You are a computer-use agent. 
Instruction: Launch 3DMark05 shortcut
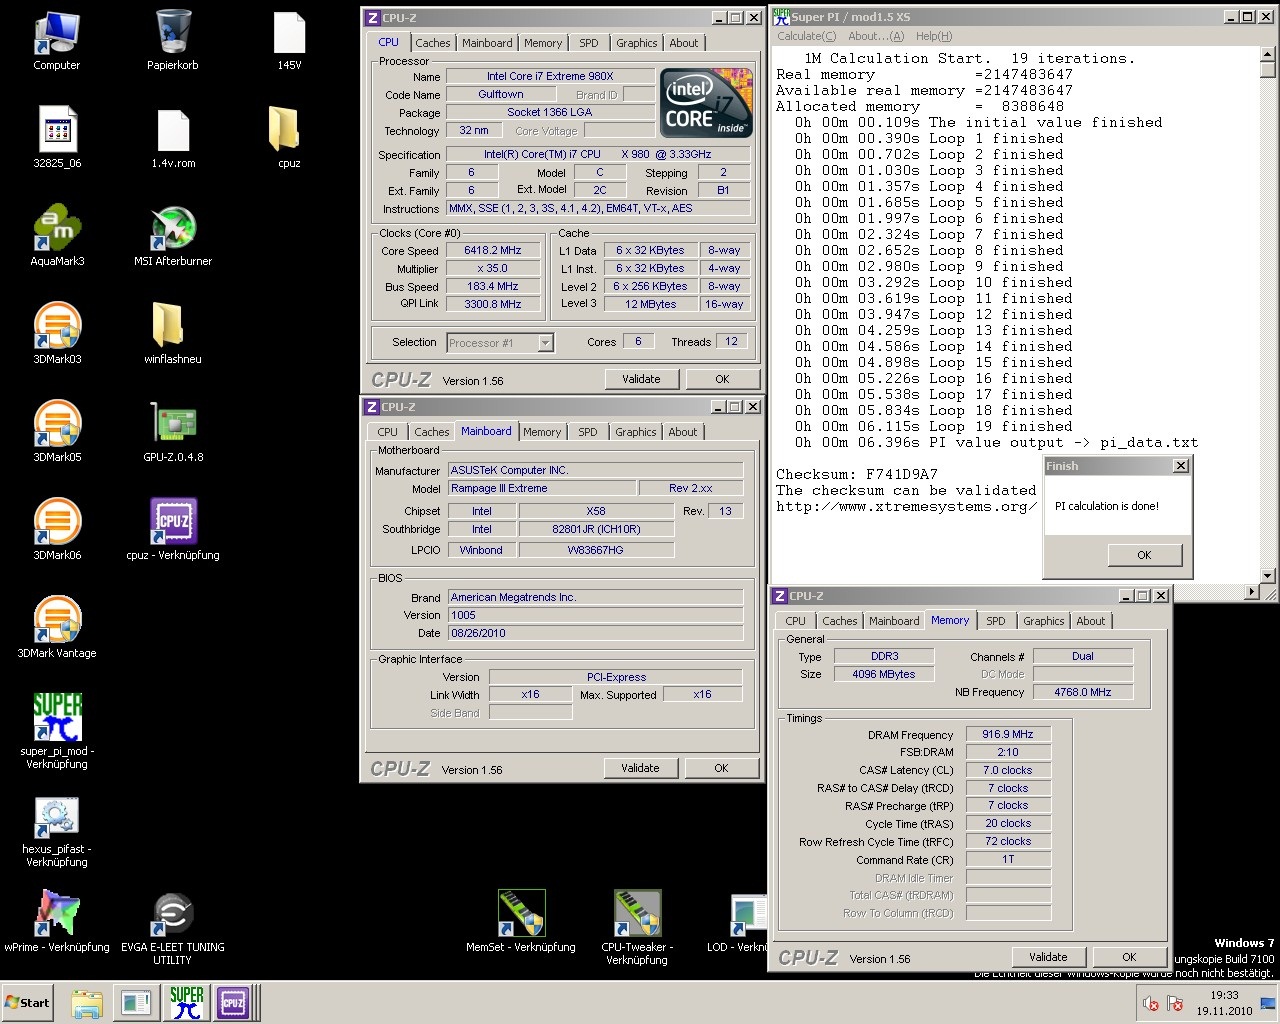click(x=57, y=433)
